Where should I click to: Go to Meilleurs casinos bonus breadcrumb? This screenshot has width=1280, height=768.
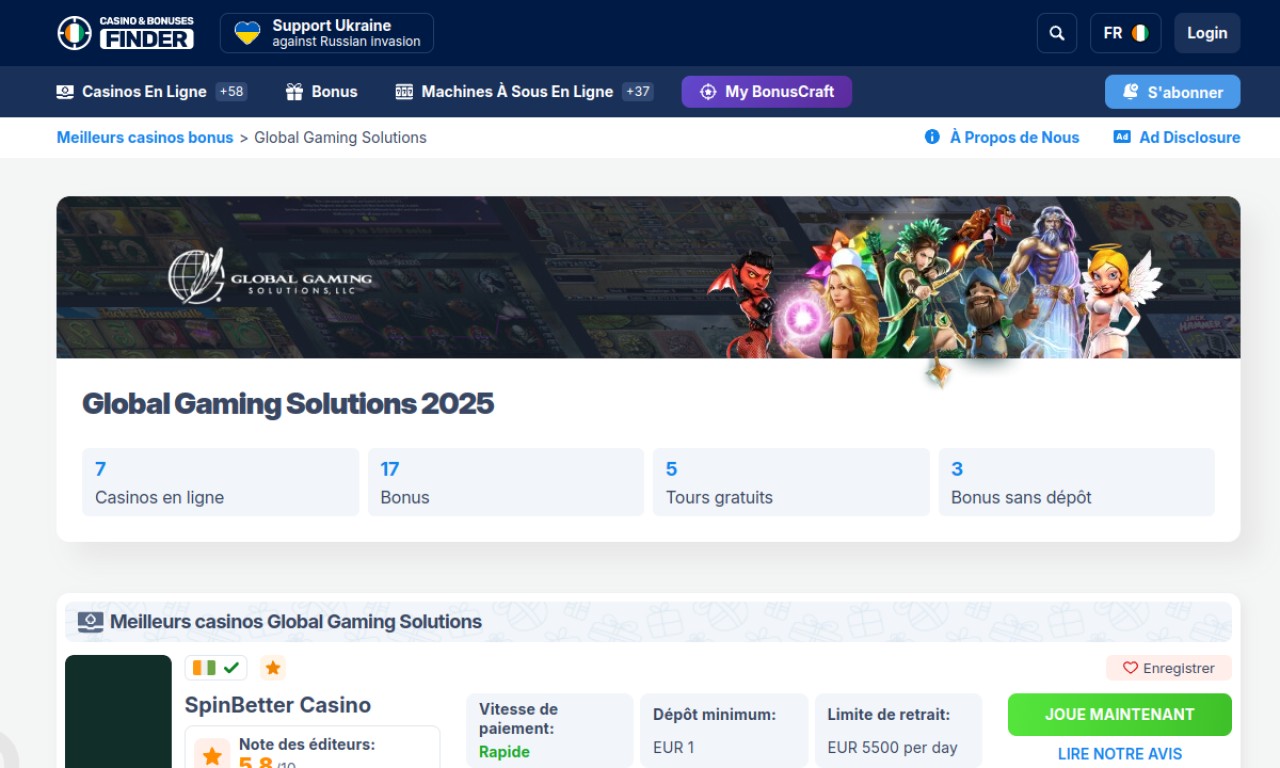pyautogui.click(x=145, y=138)
